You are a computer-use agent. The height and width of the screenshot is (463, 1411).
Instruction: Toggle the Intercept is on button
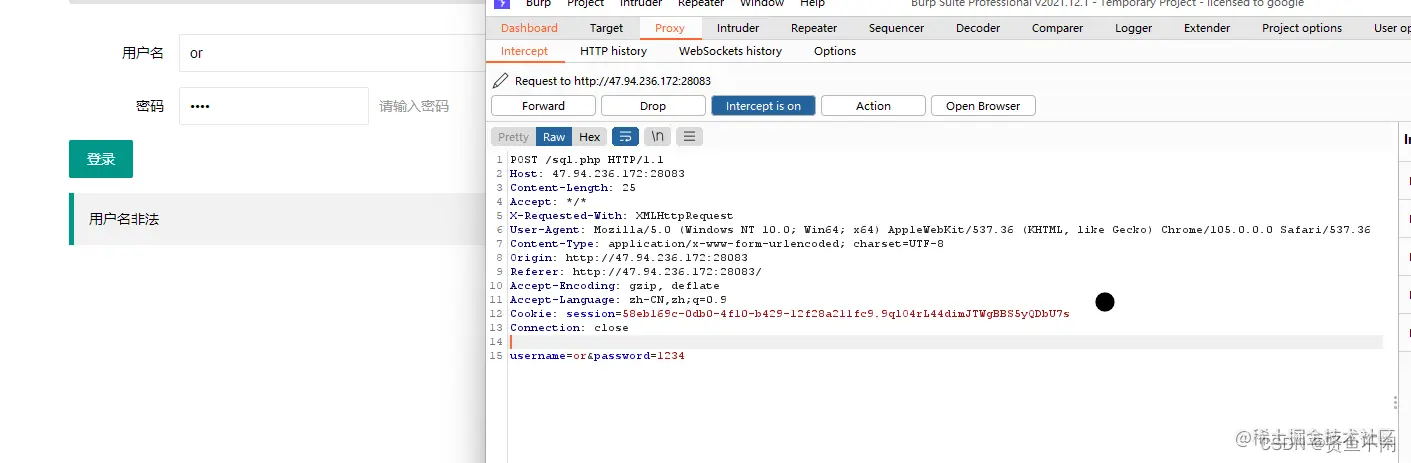coord(763,106)
